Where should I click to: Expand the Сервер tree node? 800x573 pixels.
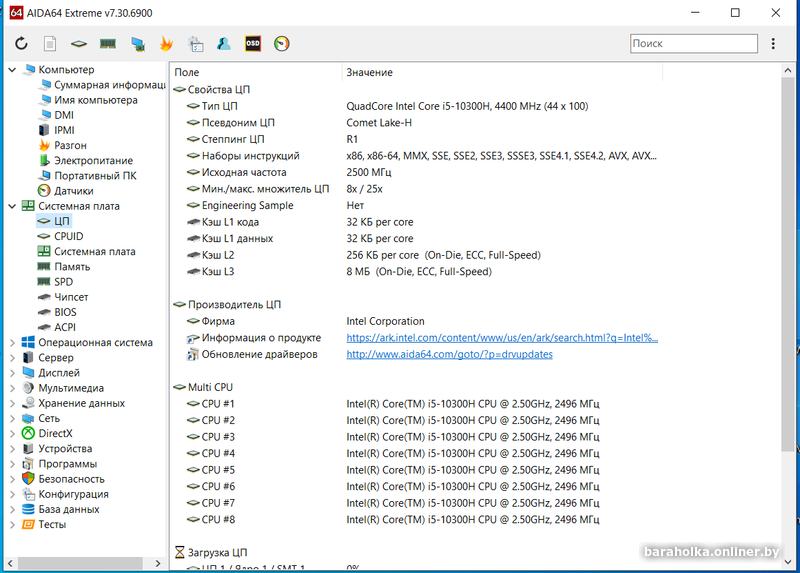(x=13, y=358)
